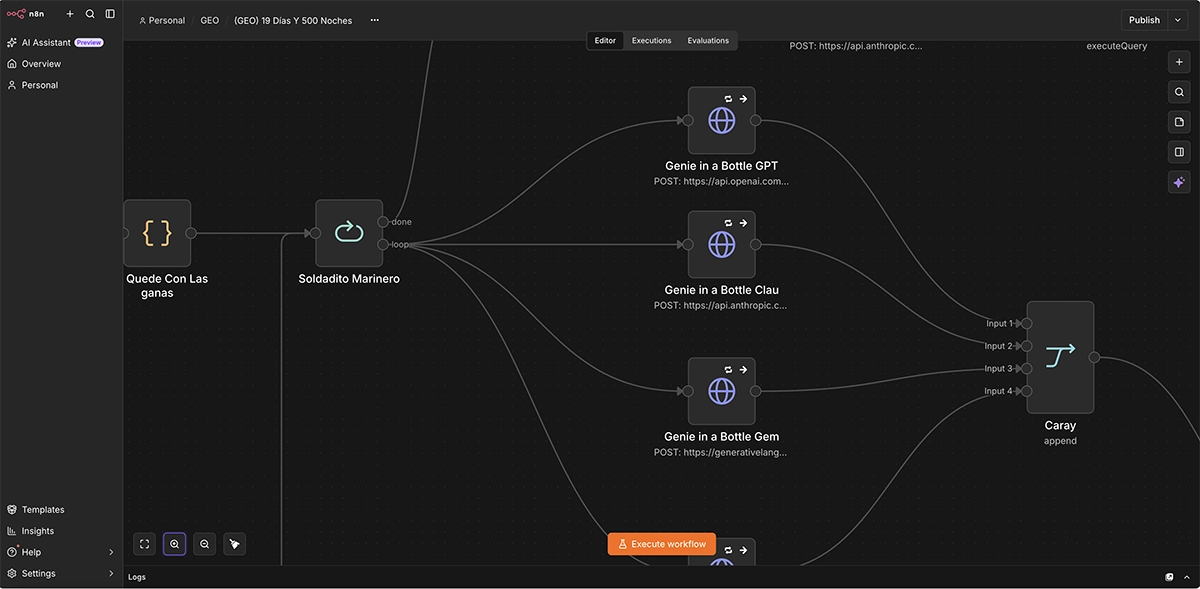Viewport: 1200px width, 589px height.
Task: Add a node with the canvas plus button
Action: [x=1179, y=61]
